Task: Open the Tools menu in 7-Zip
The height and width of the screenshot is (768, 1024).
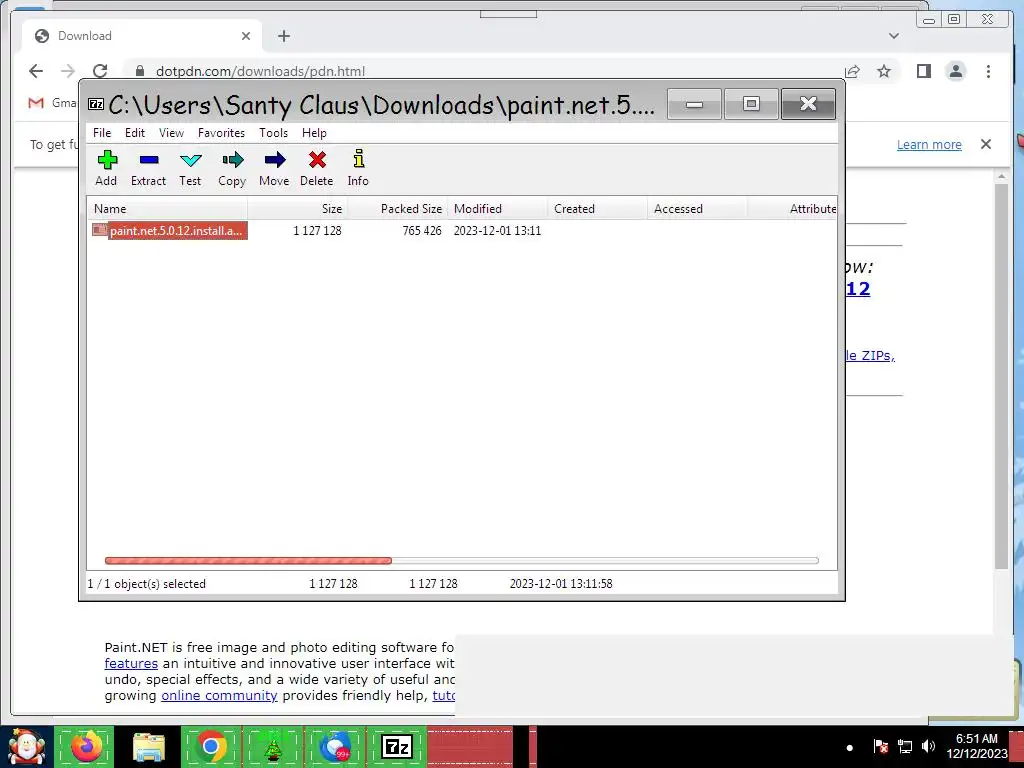Action: (x=273, y=133)
